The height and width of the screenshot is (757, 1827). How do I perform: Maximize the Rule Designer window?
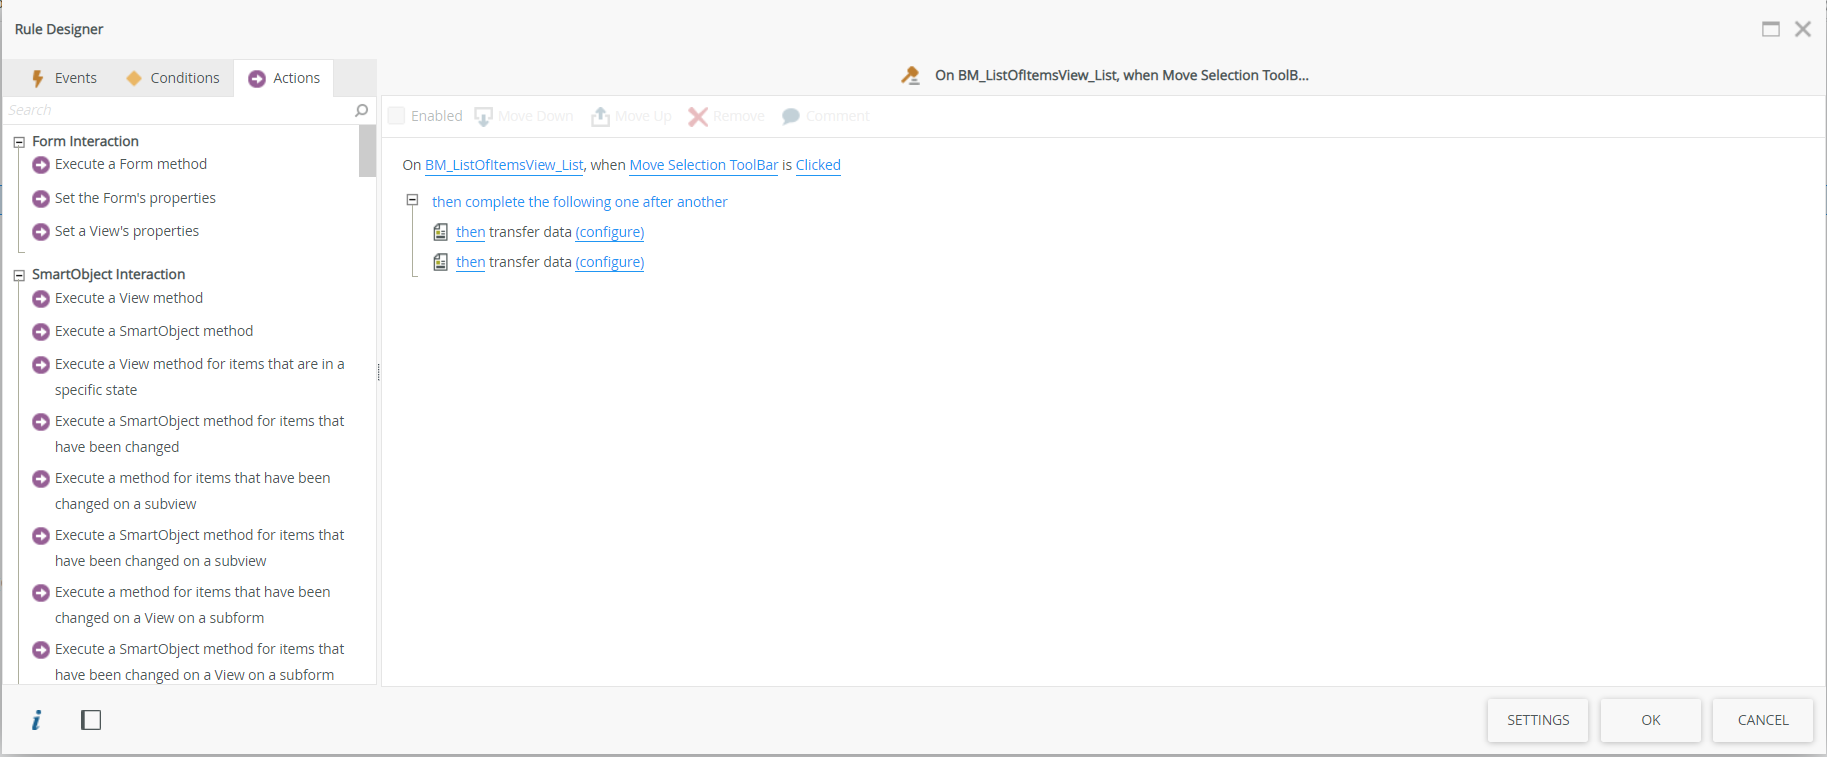[x=1771, y=29]
